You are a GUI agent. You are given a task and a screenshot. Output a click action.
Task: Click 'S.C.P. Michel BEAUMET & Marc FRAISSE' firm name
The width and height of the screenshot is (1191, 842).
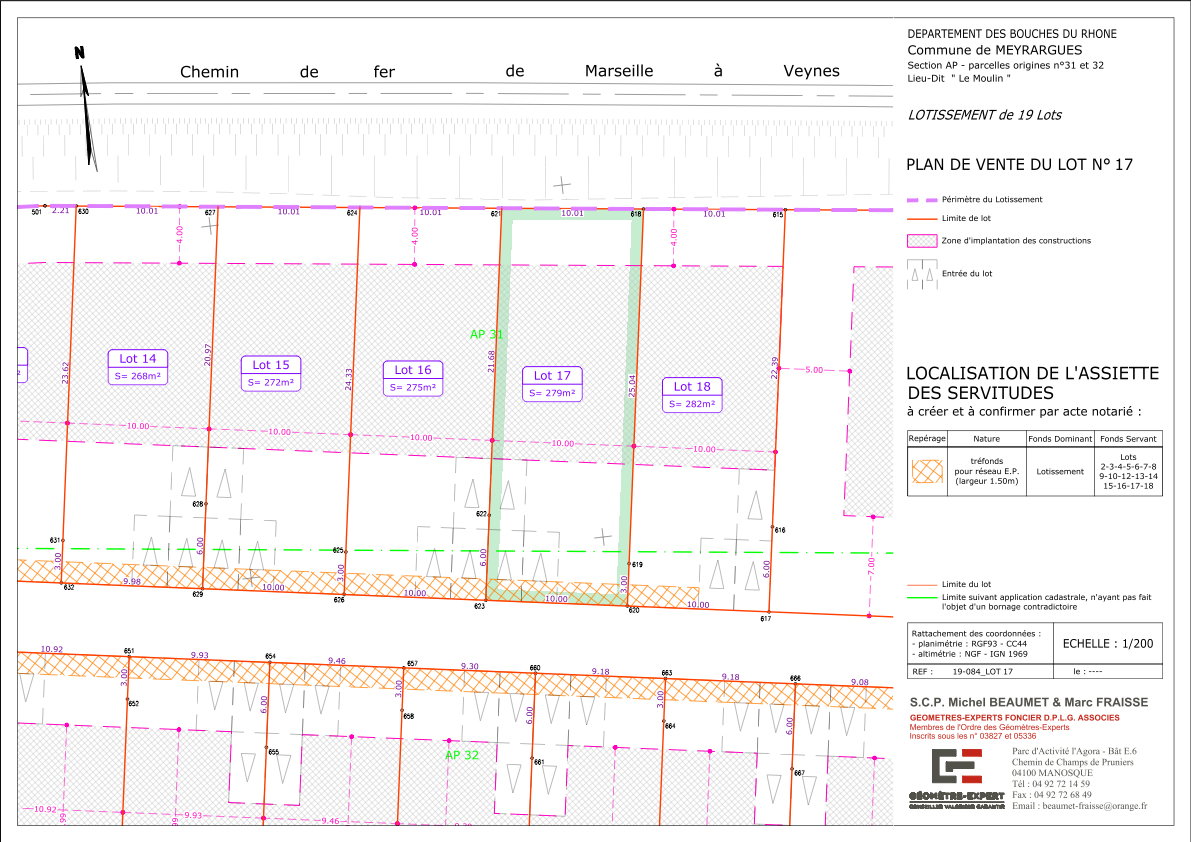click(x=1029, y=702)
